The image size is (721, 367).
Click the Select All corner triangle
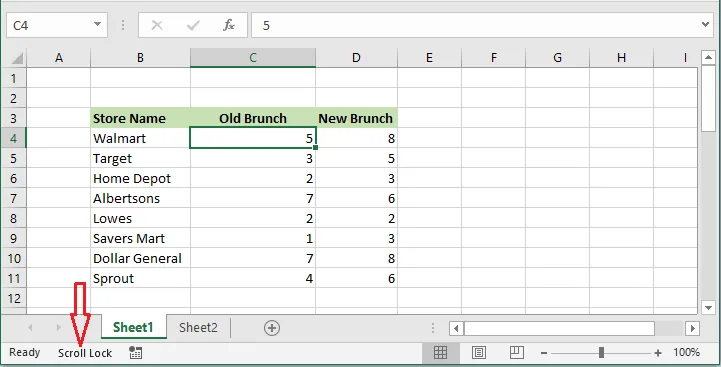[17, 58]
